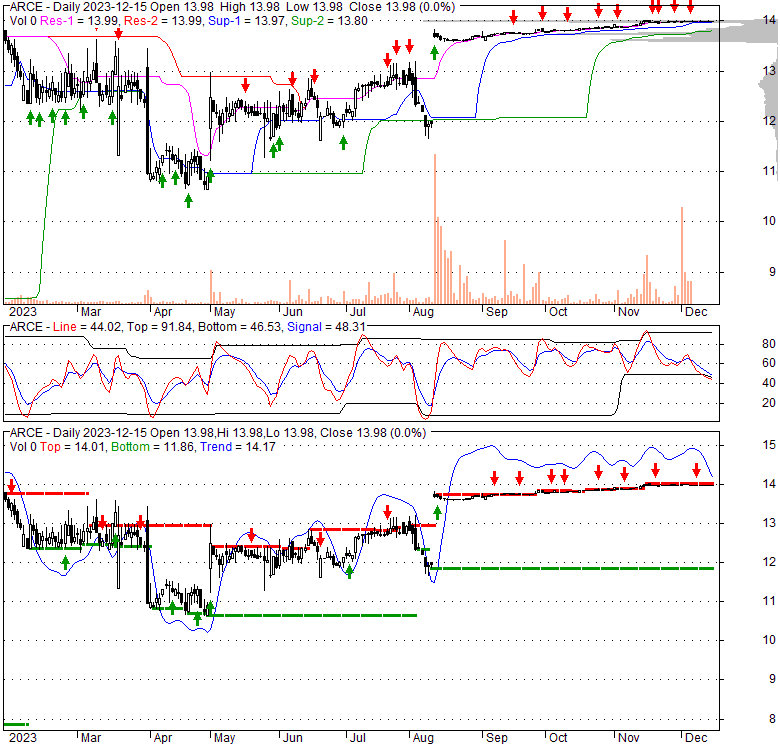Select the Top = 14.01 label in the bottom chart
The height and width of the screenshot is (745, 780).
coord(72,447)
